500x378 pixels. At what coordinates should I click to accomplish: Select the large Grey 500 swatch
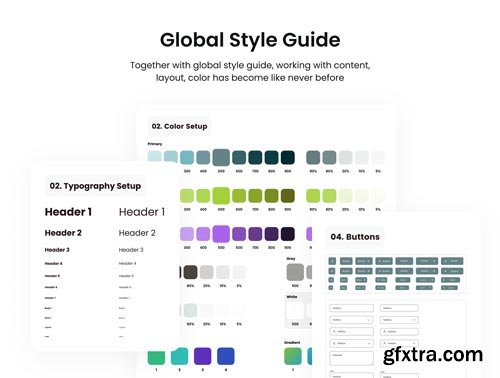pyautogui.click(x=295, y=272)
